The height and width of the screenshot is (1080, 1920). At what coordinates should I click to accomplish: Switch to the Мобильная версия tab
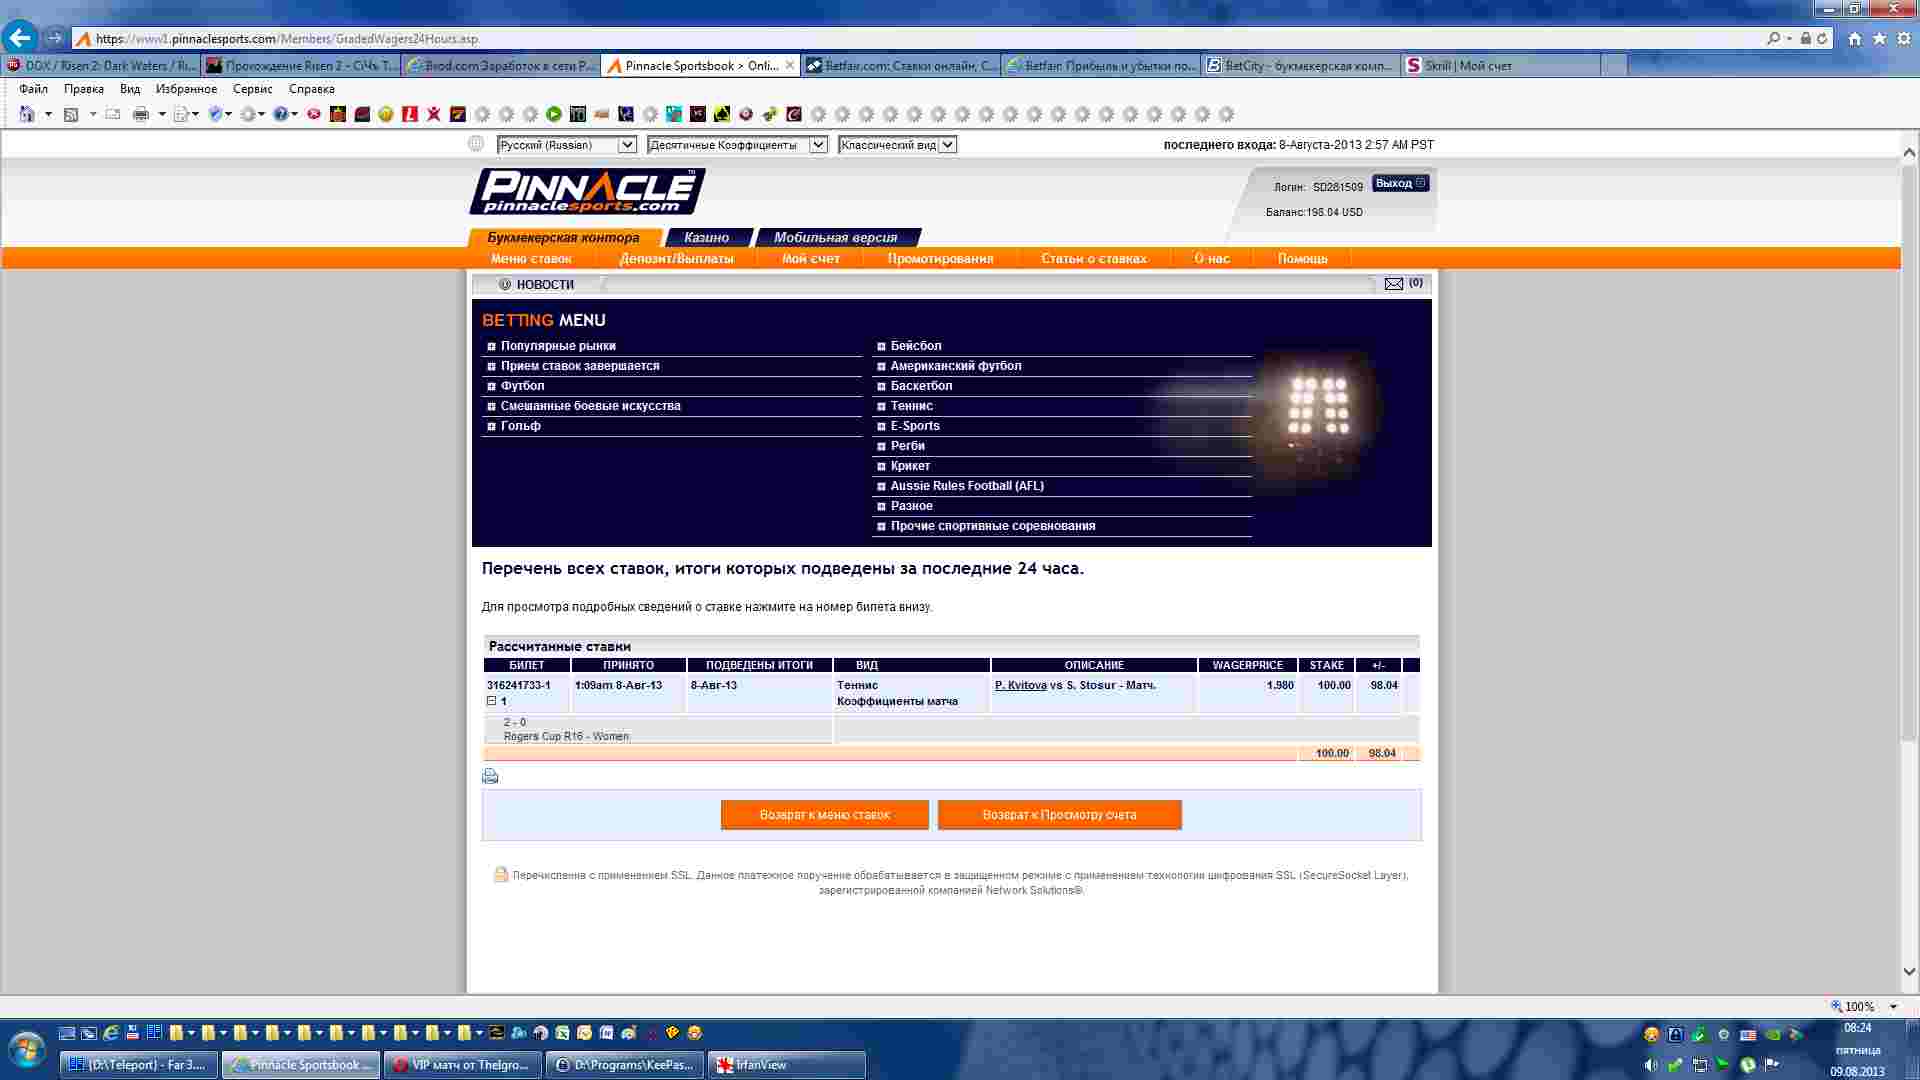(x=835, y=238)
